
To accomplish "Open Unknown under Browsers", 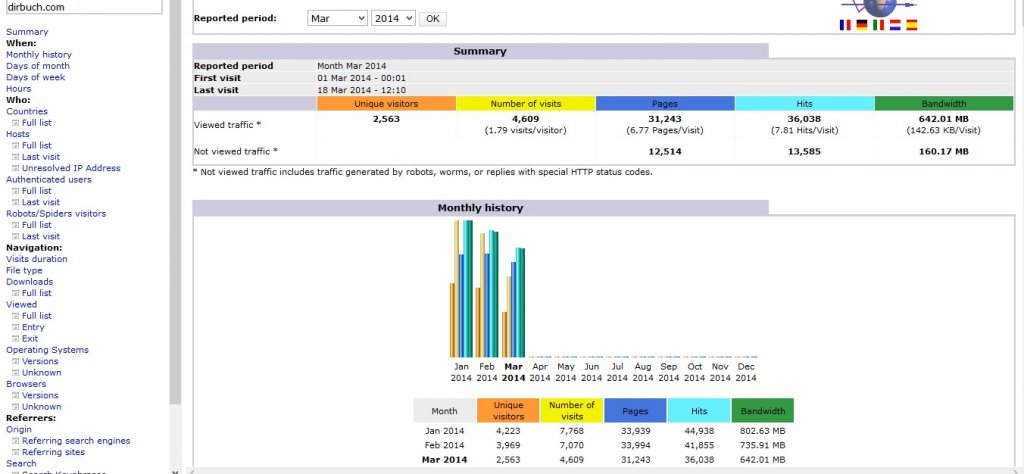I will coord(42,407).
